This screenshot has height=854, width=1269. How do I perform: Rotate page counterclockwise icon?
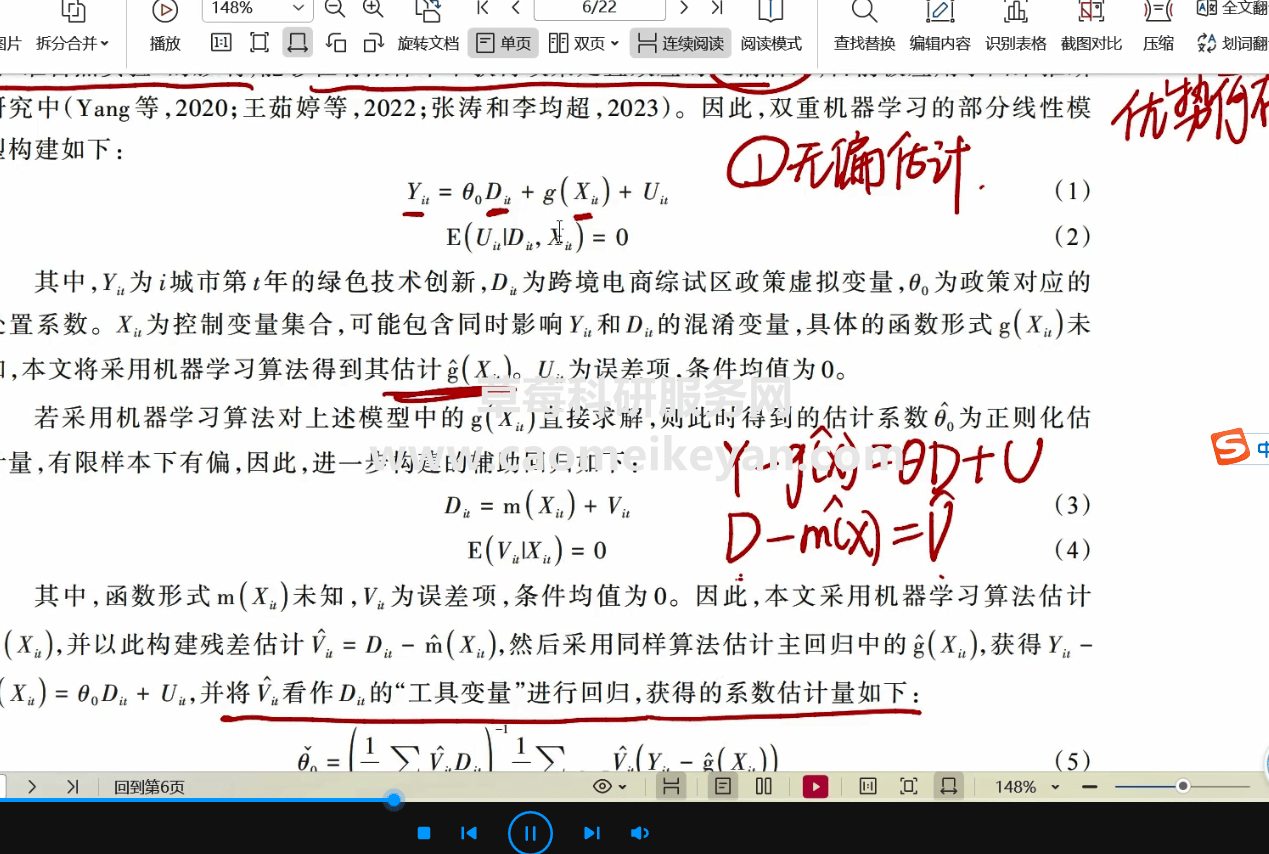(336, 43)
